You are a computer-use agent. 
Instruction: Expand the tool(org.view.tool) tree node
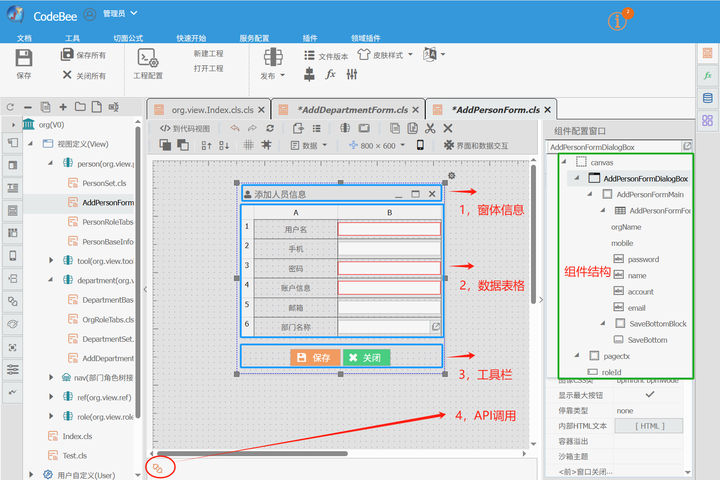(51, 260)
